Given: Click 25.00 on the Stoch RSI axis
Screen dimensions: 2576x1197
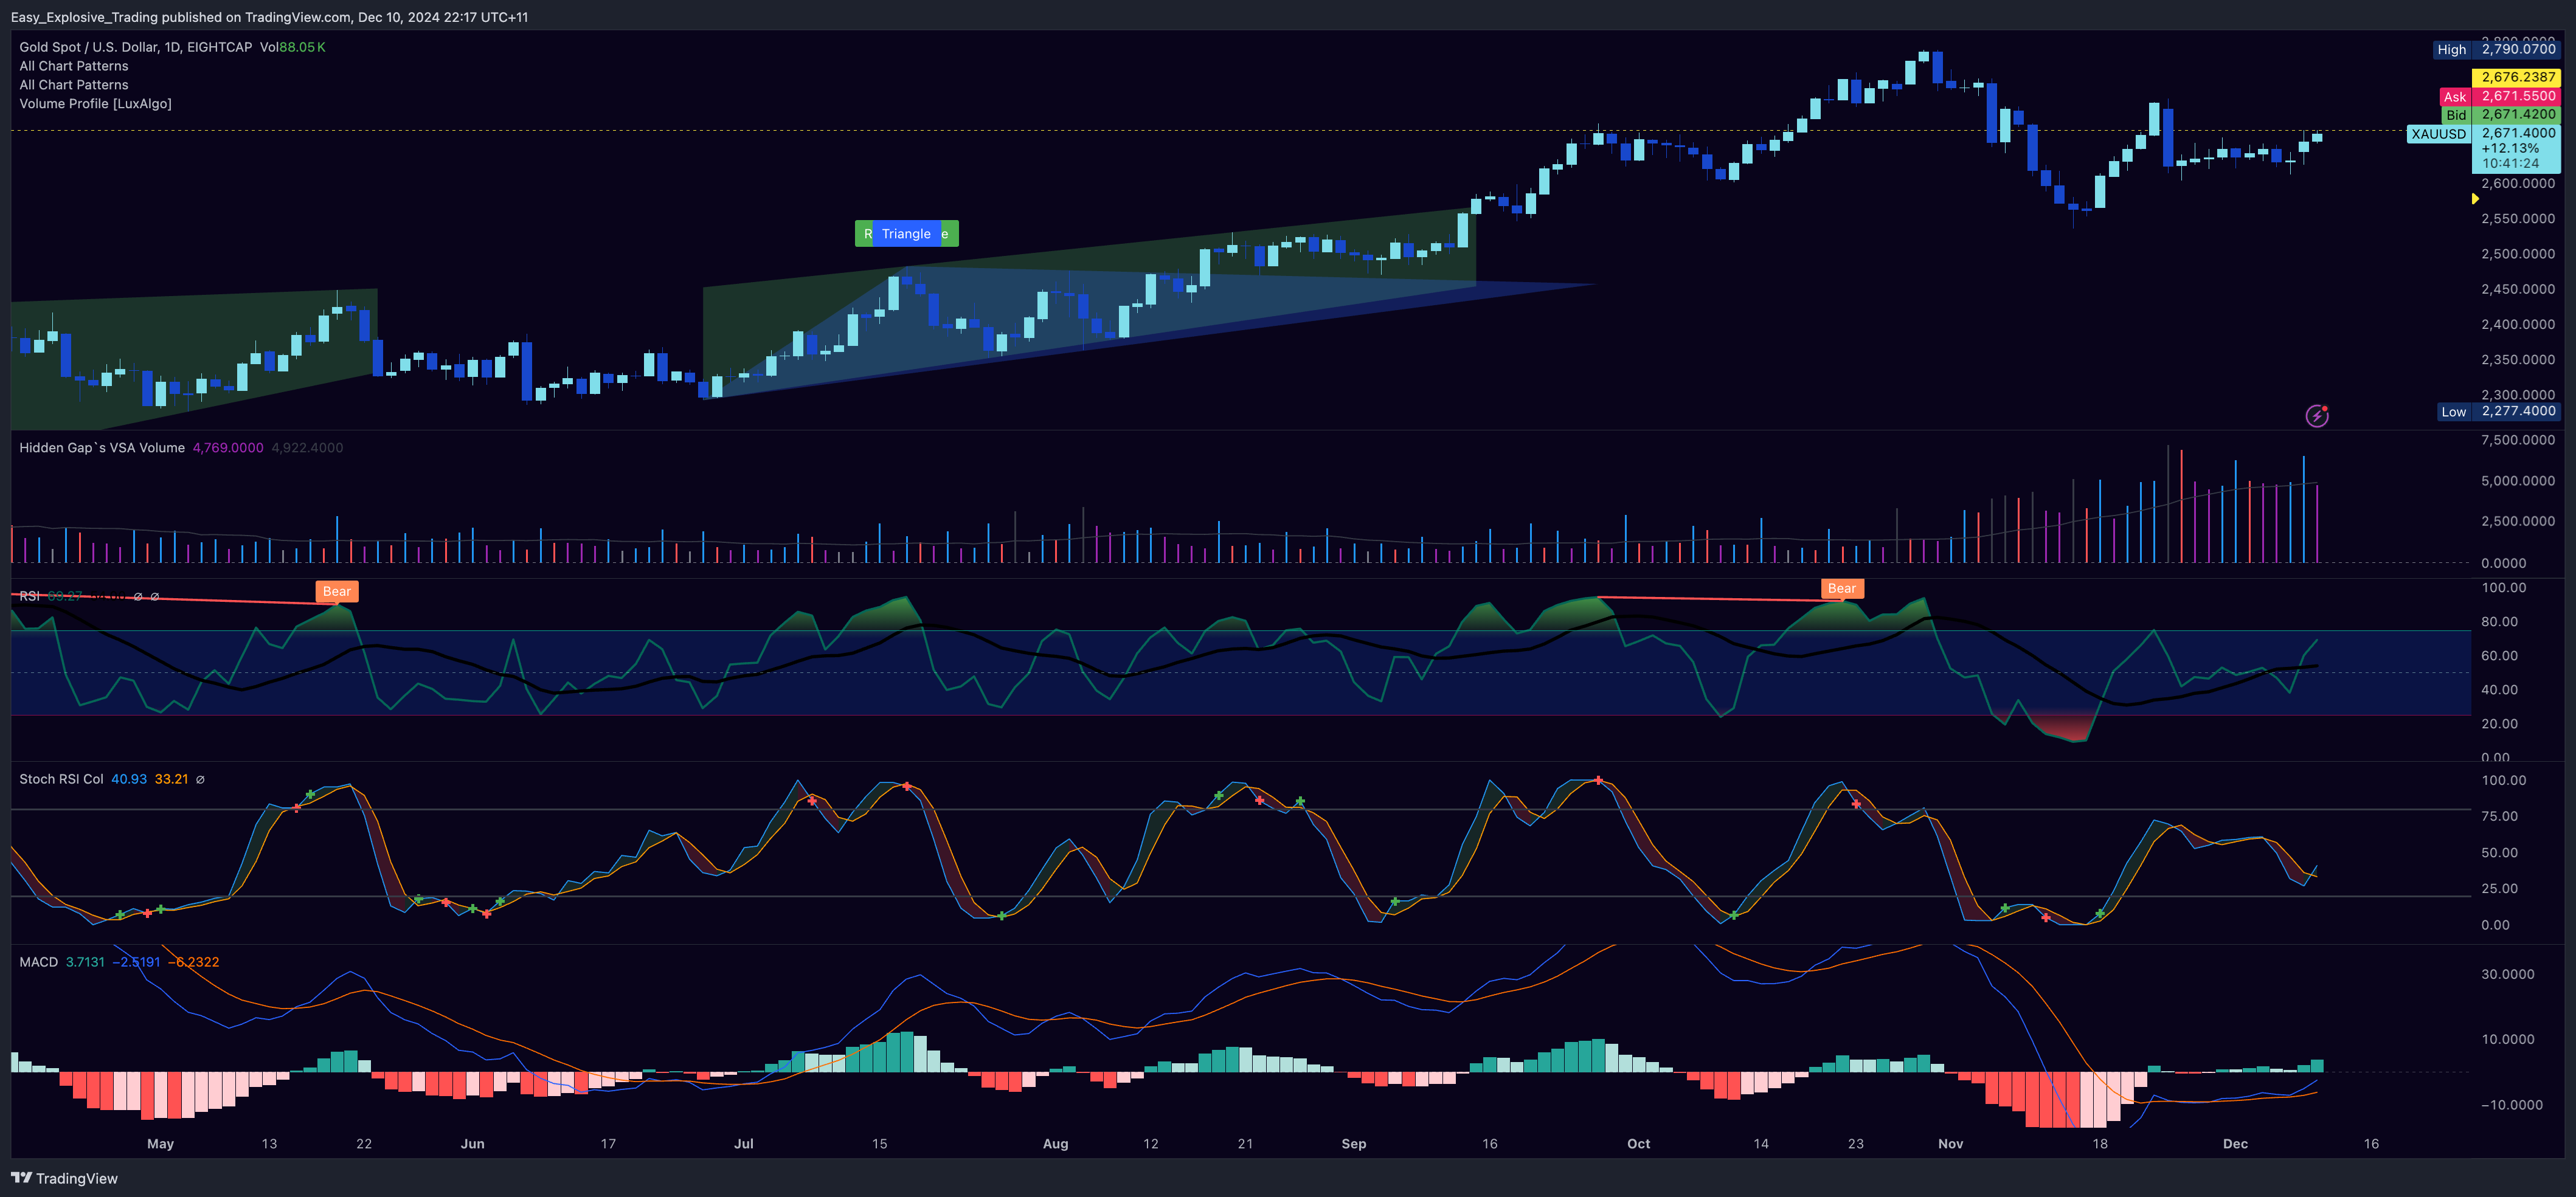Looking at the screenshot, I should point(2499,889).
